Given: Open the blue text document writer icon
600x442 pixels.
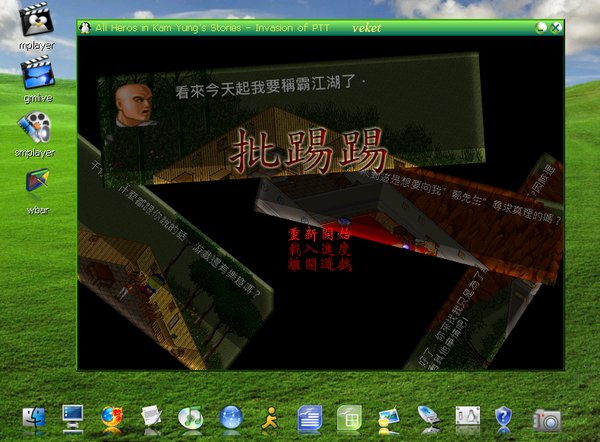Looking at the screenshot, I should tap(310, 418).
